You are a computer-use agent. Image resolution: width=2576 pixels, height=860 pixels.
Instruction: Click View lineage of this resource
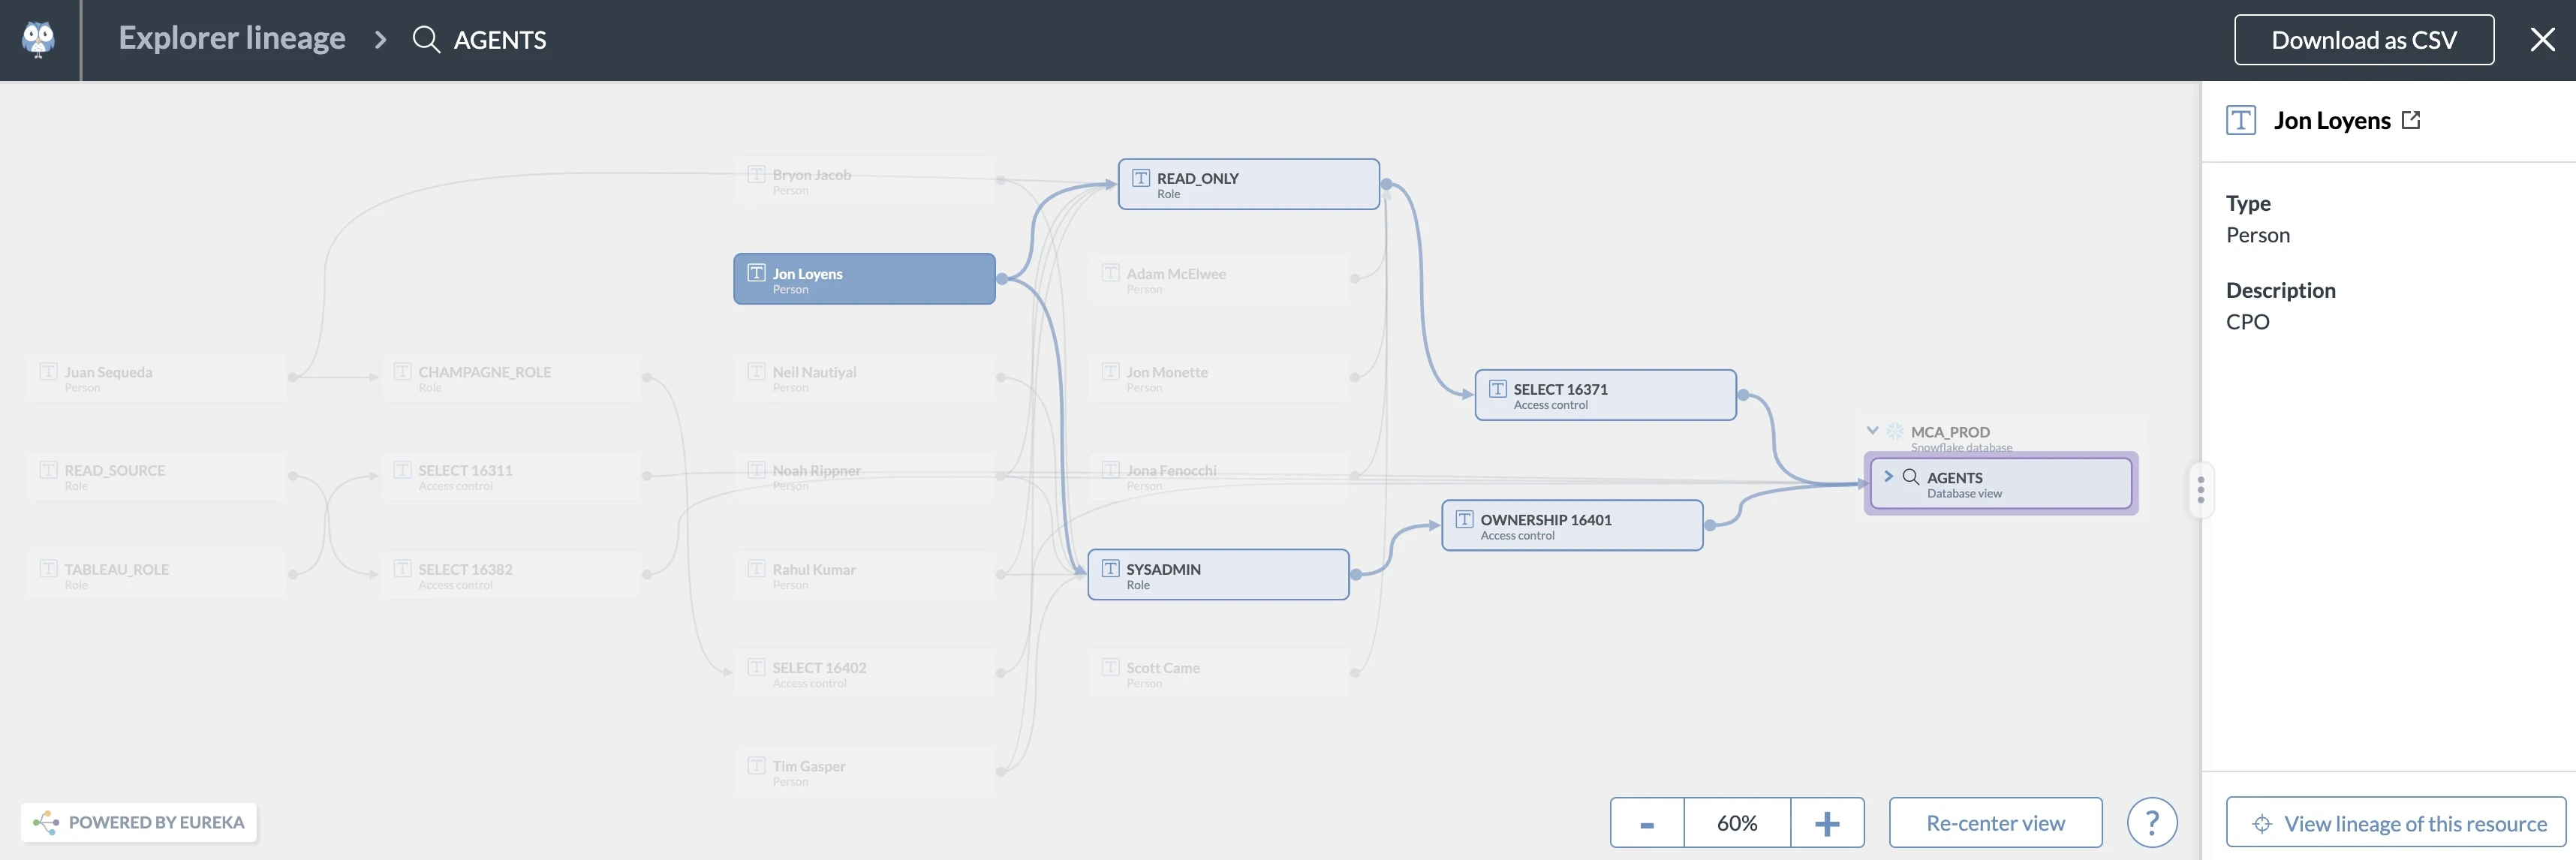click(x=2396, y=822)
